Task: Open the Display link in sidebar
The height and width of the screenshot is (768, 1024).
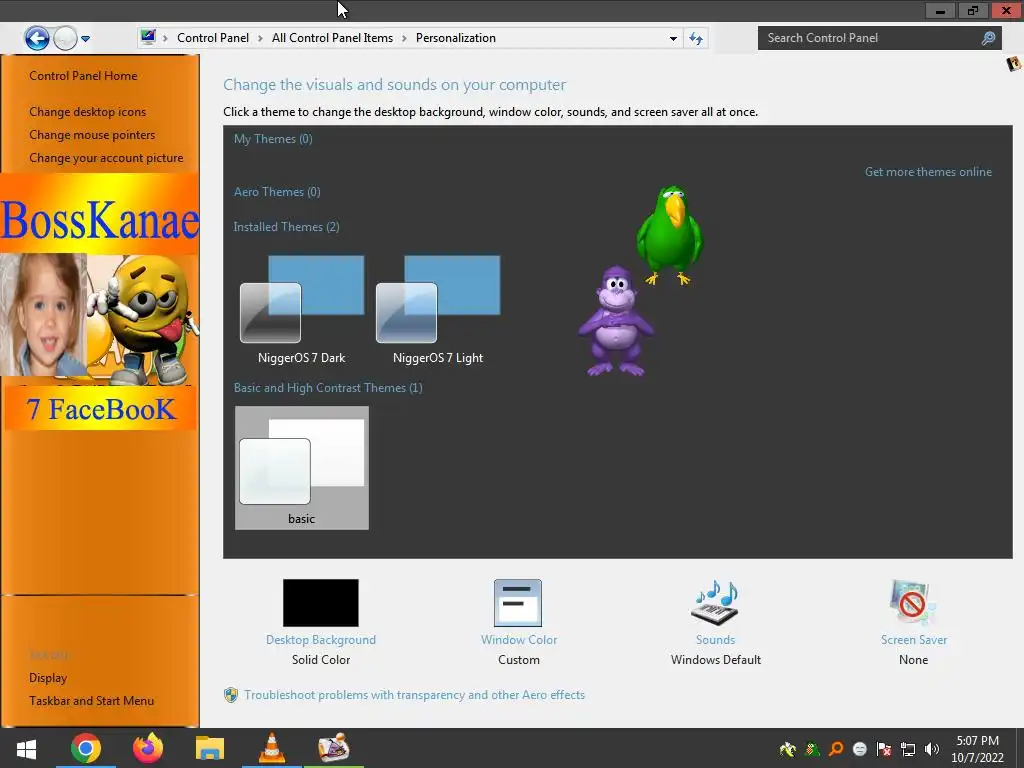Action: tap(48, 678)
